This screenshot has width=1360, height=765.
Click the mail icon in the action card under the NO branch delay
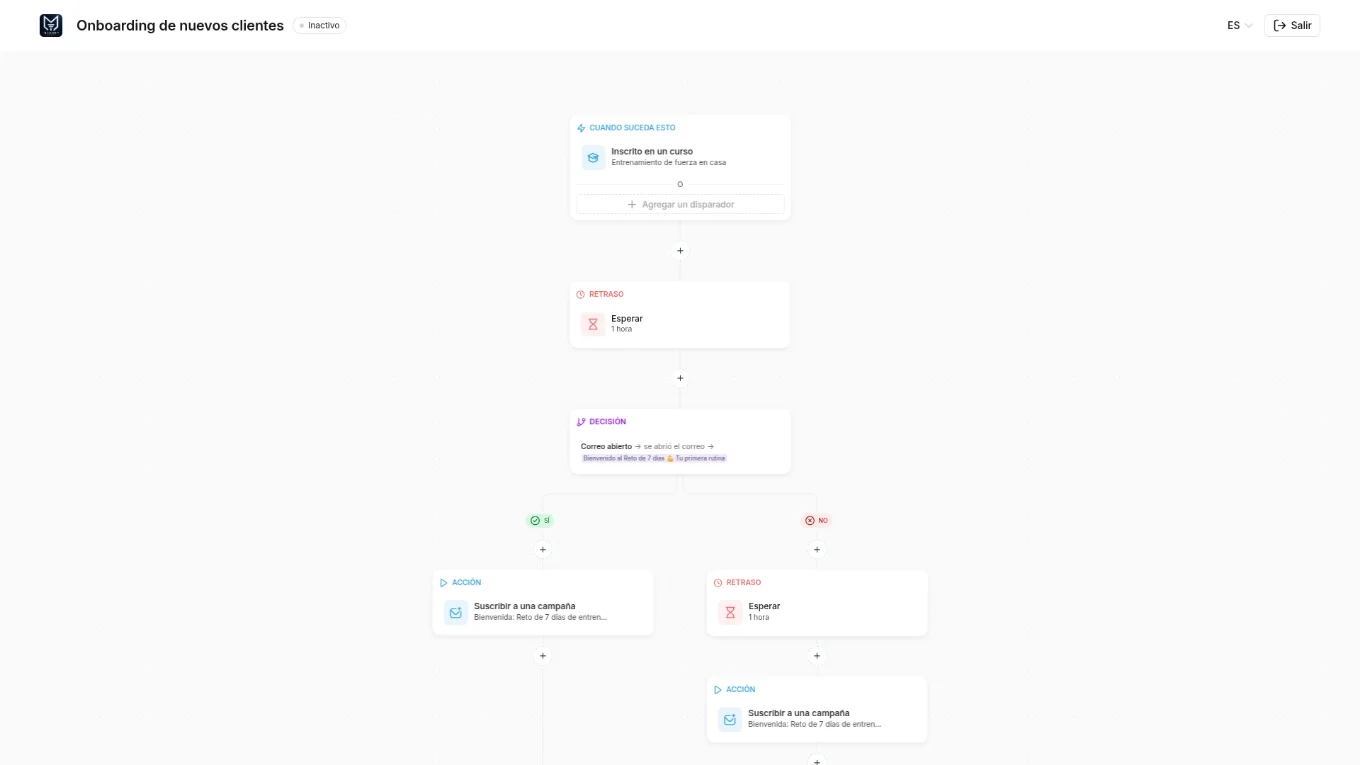coord(730,719)
